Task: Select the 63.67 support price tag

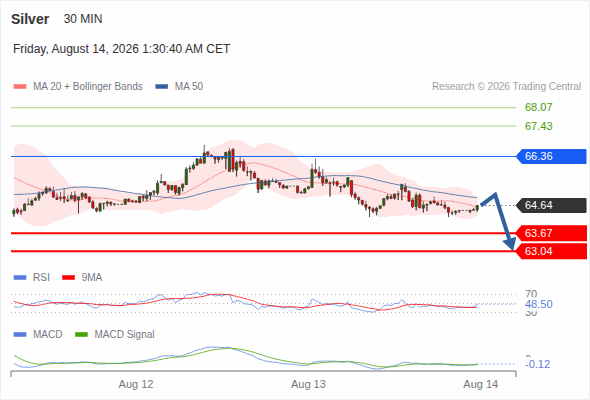Action: (551, 233)
